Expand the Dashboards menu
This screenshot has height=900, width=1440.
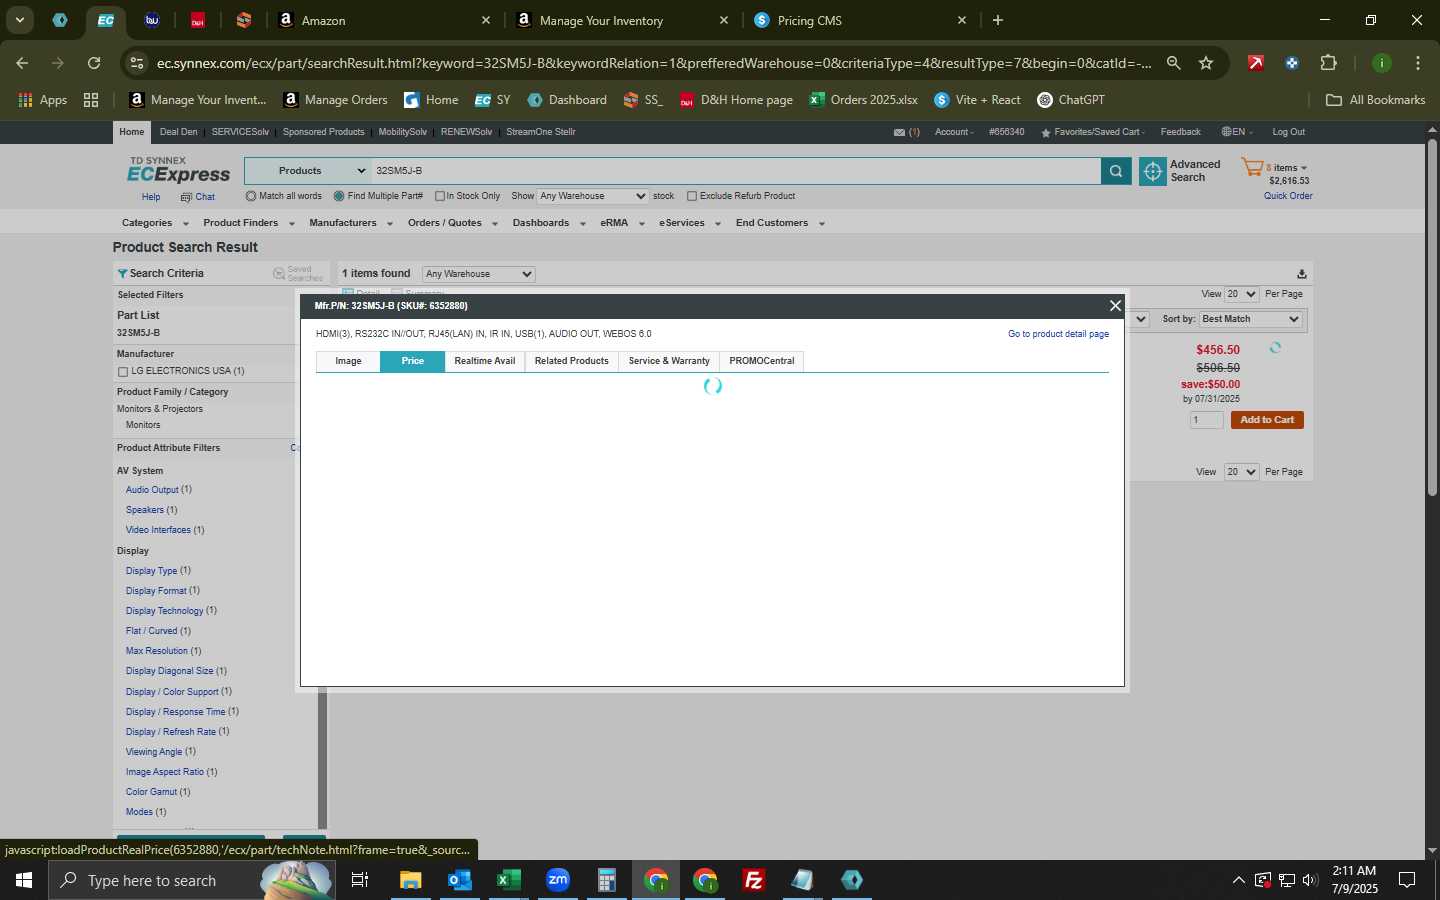point(549,223)
